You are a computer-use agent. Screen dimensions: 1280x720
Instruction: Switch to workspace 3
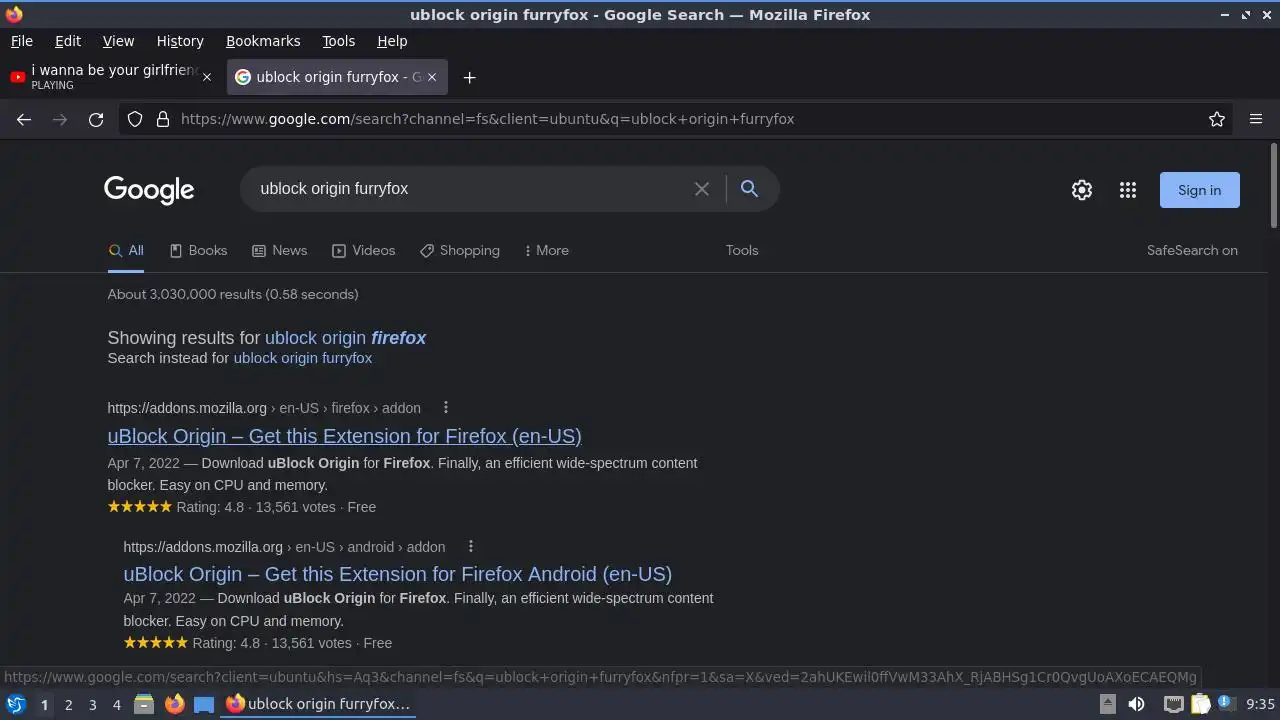[92, 705]
